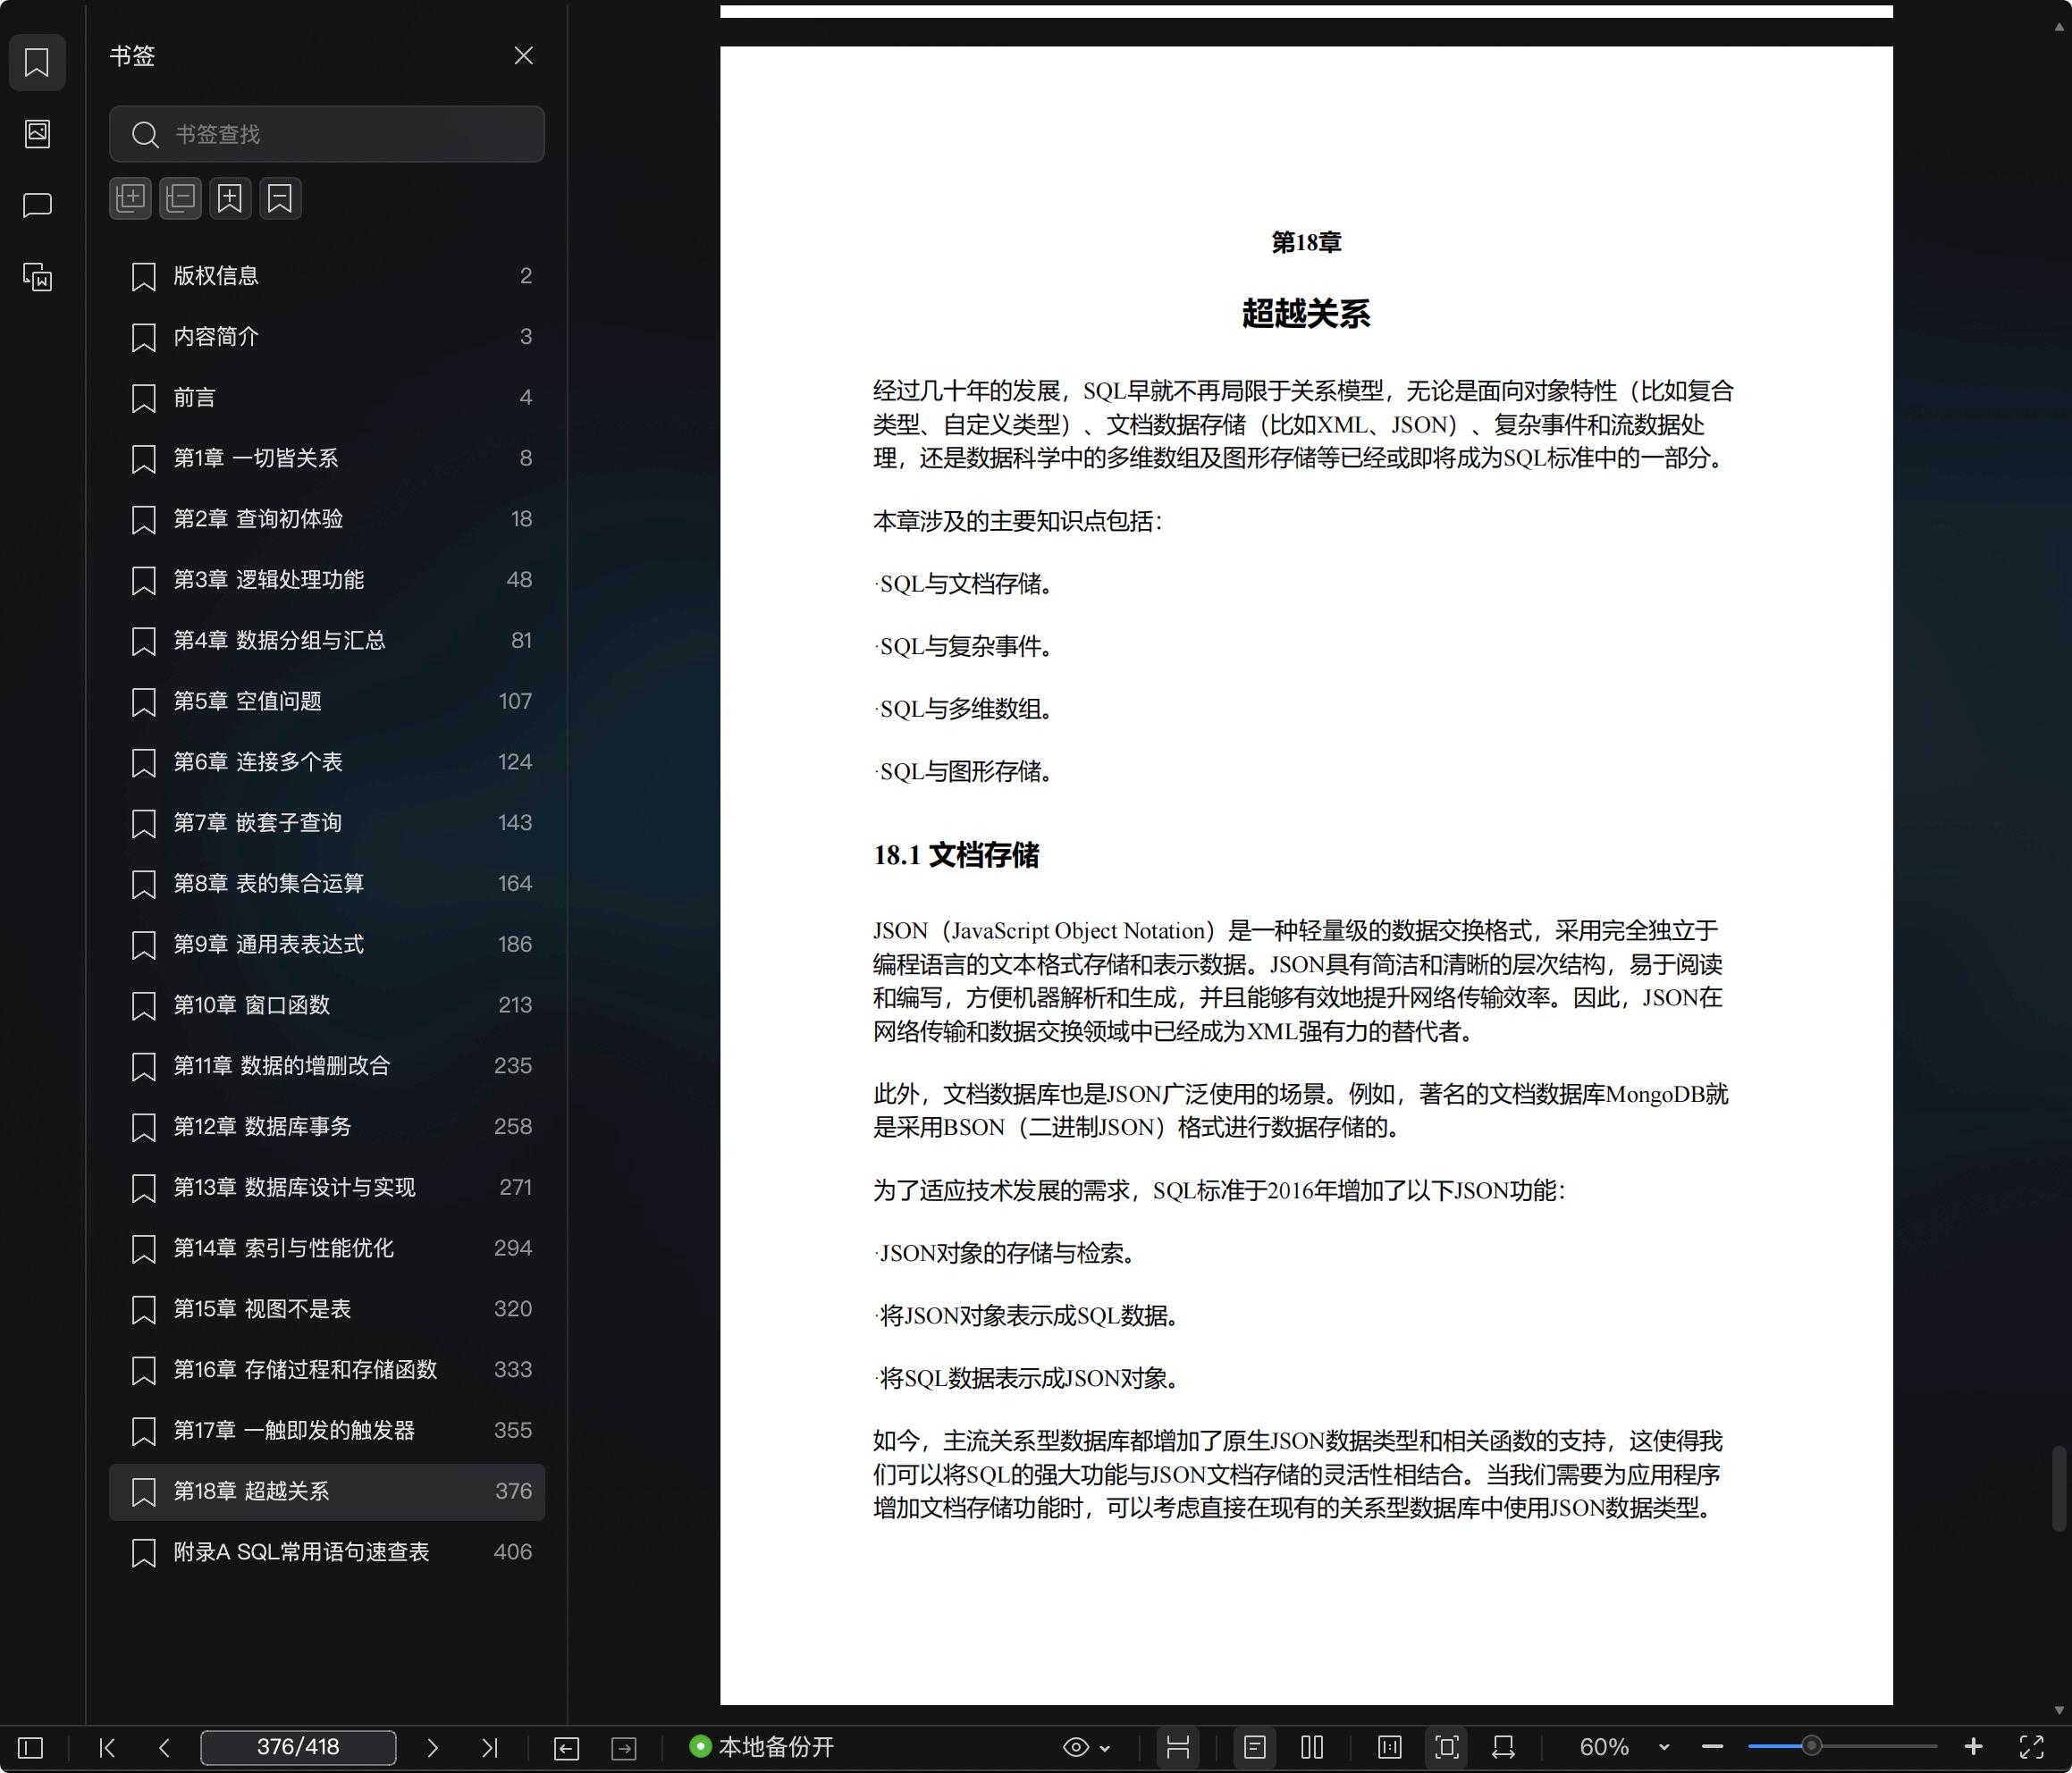Jump to 第7章 嵌套子查询
Image resolution: width=2072 pixels, height=1773 pixels.
(327, 823)
